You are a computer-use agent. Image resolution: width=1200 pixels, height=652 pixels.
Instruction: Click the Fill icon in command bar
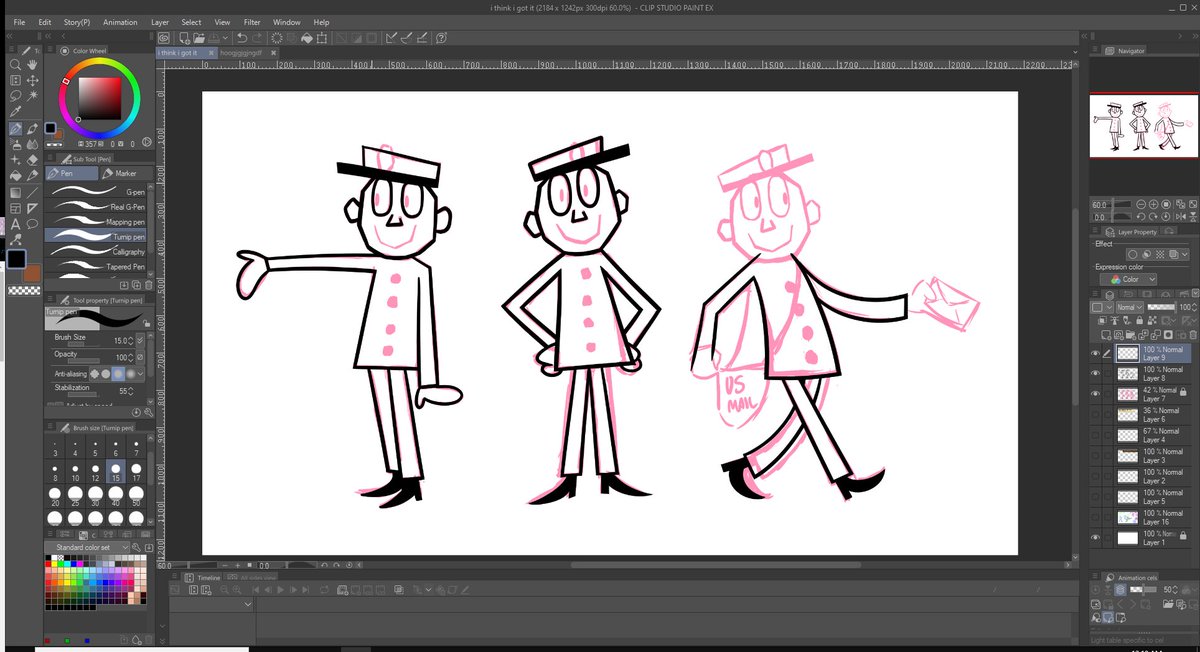[x=309, y=37]
